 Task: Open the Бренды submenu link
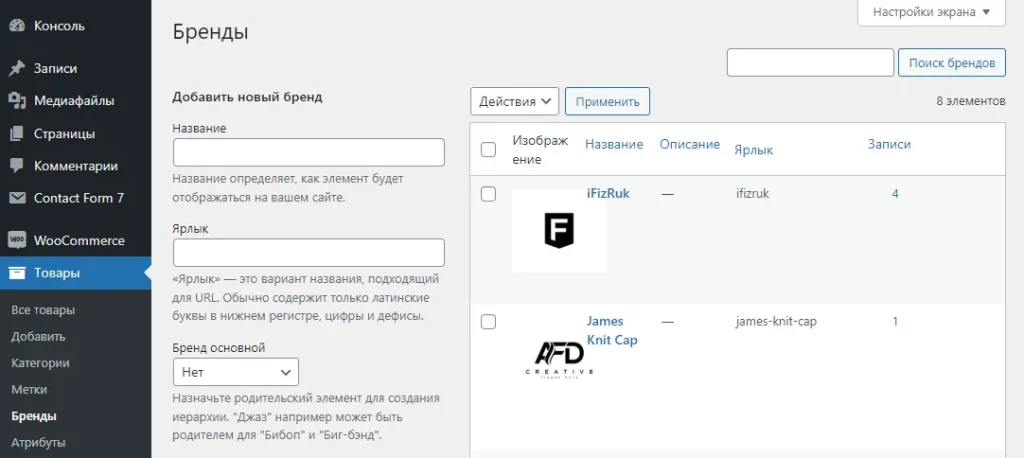[x=33, y=416]
